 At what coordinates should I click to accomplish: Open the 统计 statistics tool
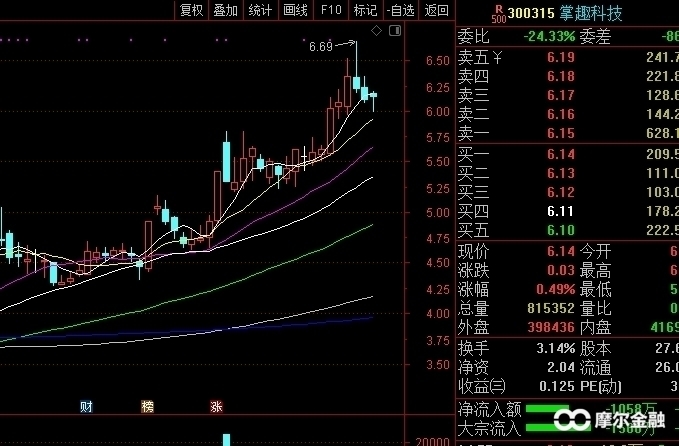click(x=260, y=10)
